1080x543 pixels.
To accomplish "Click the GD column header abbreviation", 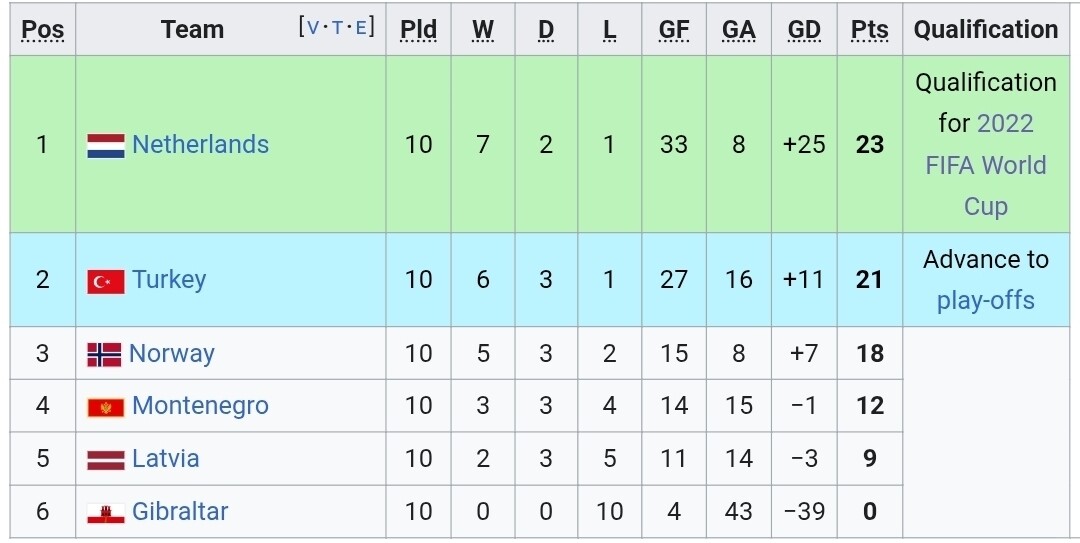I will pos(804,30).
